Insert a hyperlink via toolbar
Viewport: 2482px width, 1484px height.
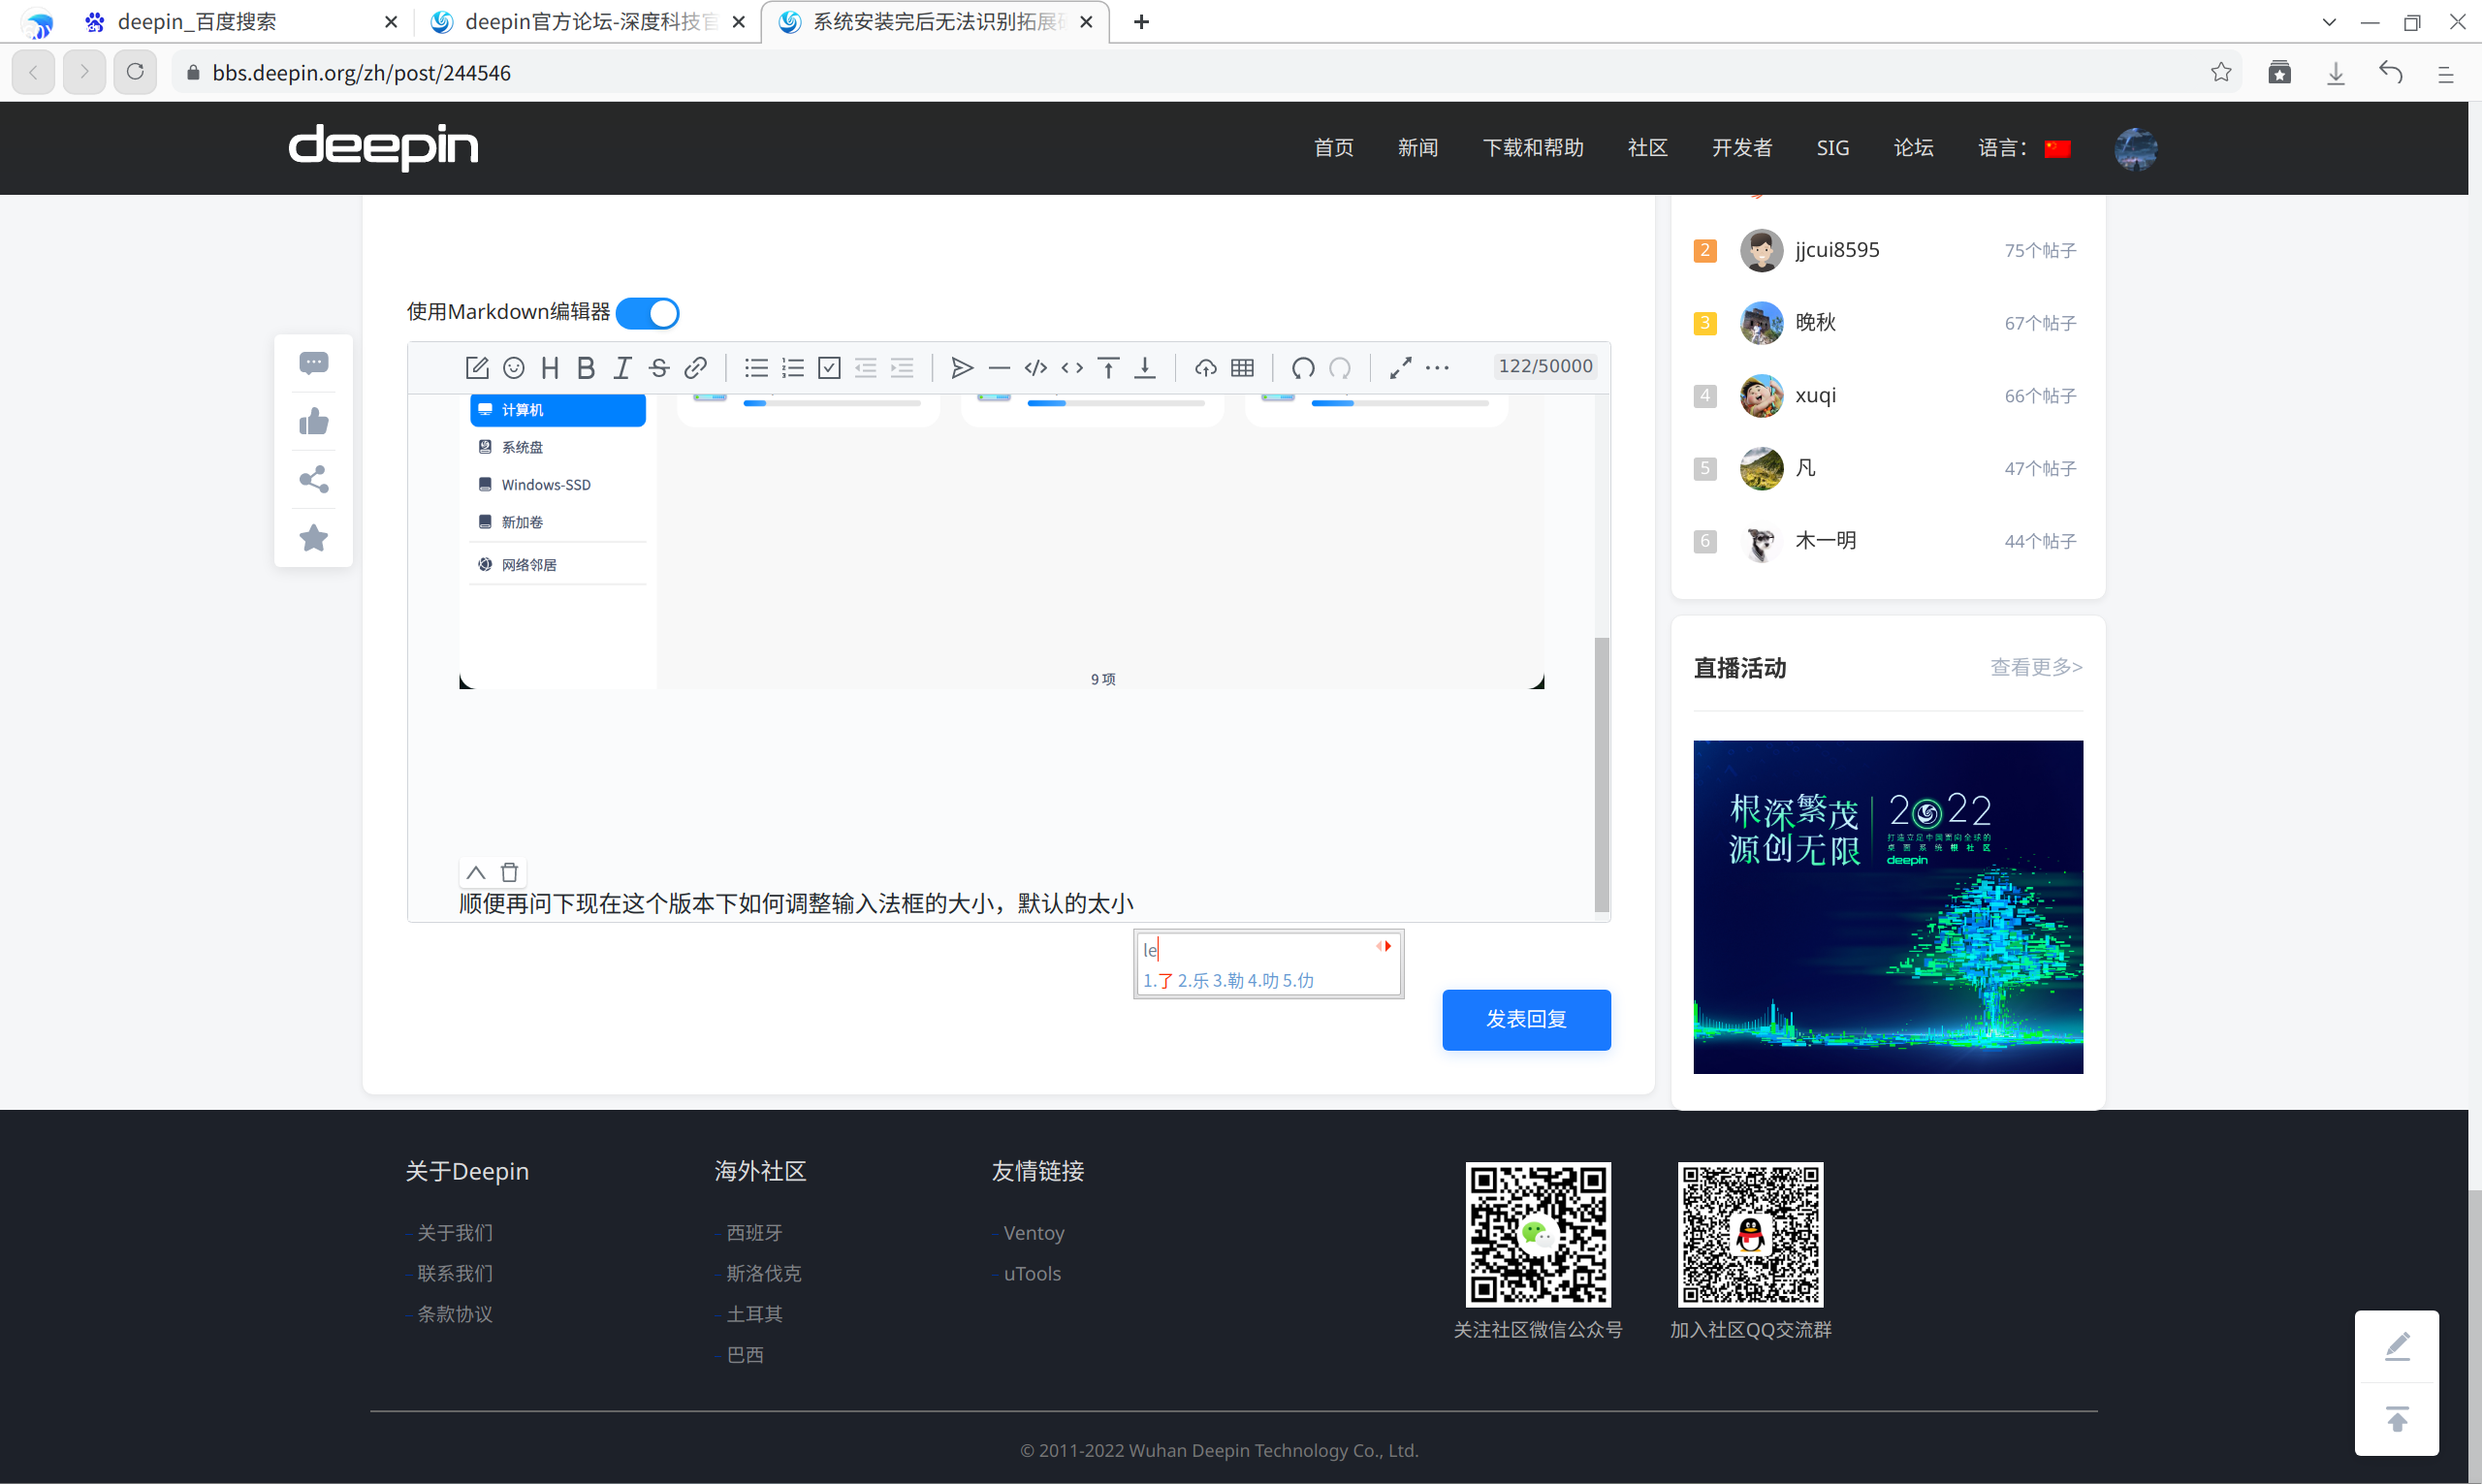point(696,368)
